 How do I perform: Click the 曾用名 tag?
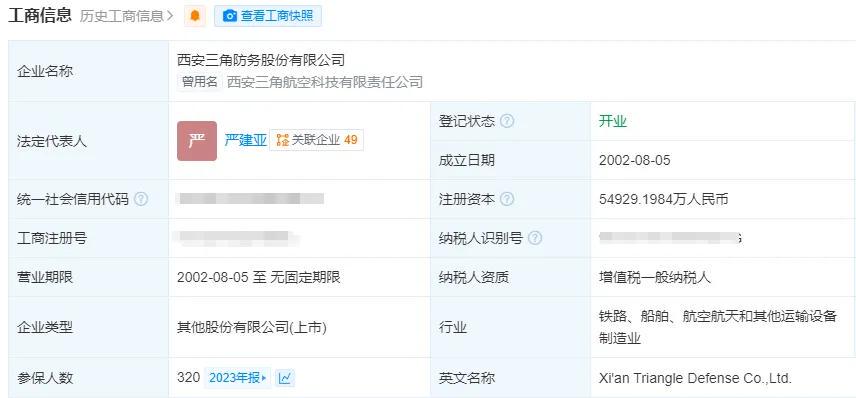[x=200, y=82]
